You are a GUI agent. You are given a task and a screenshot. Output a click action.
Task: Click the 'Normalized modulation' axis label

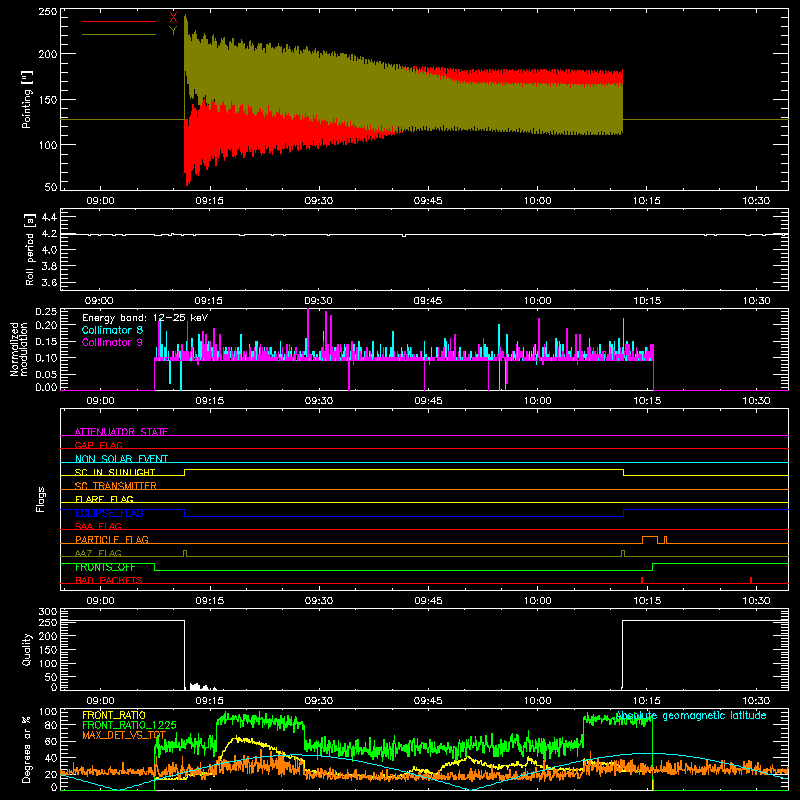[19, 349]
